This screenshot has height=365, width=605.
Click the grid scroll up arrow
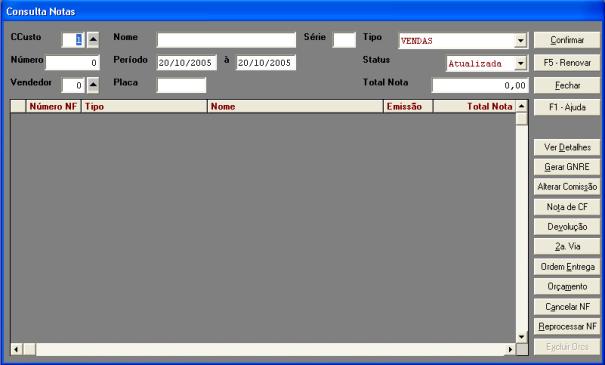point(522,106)
